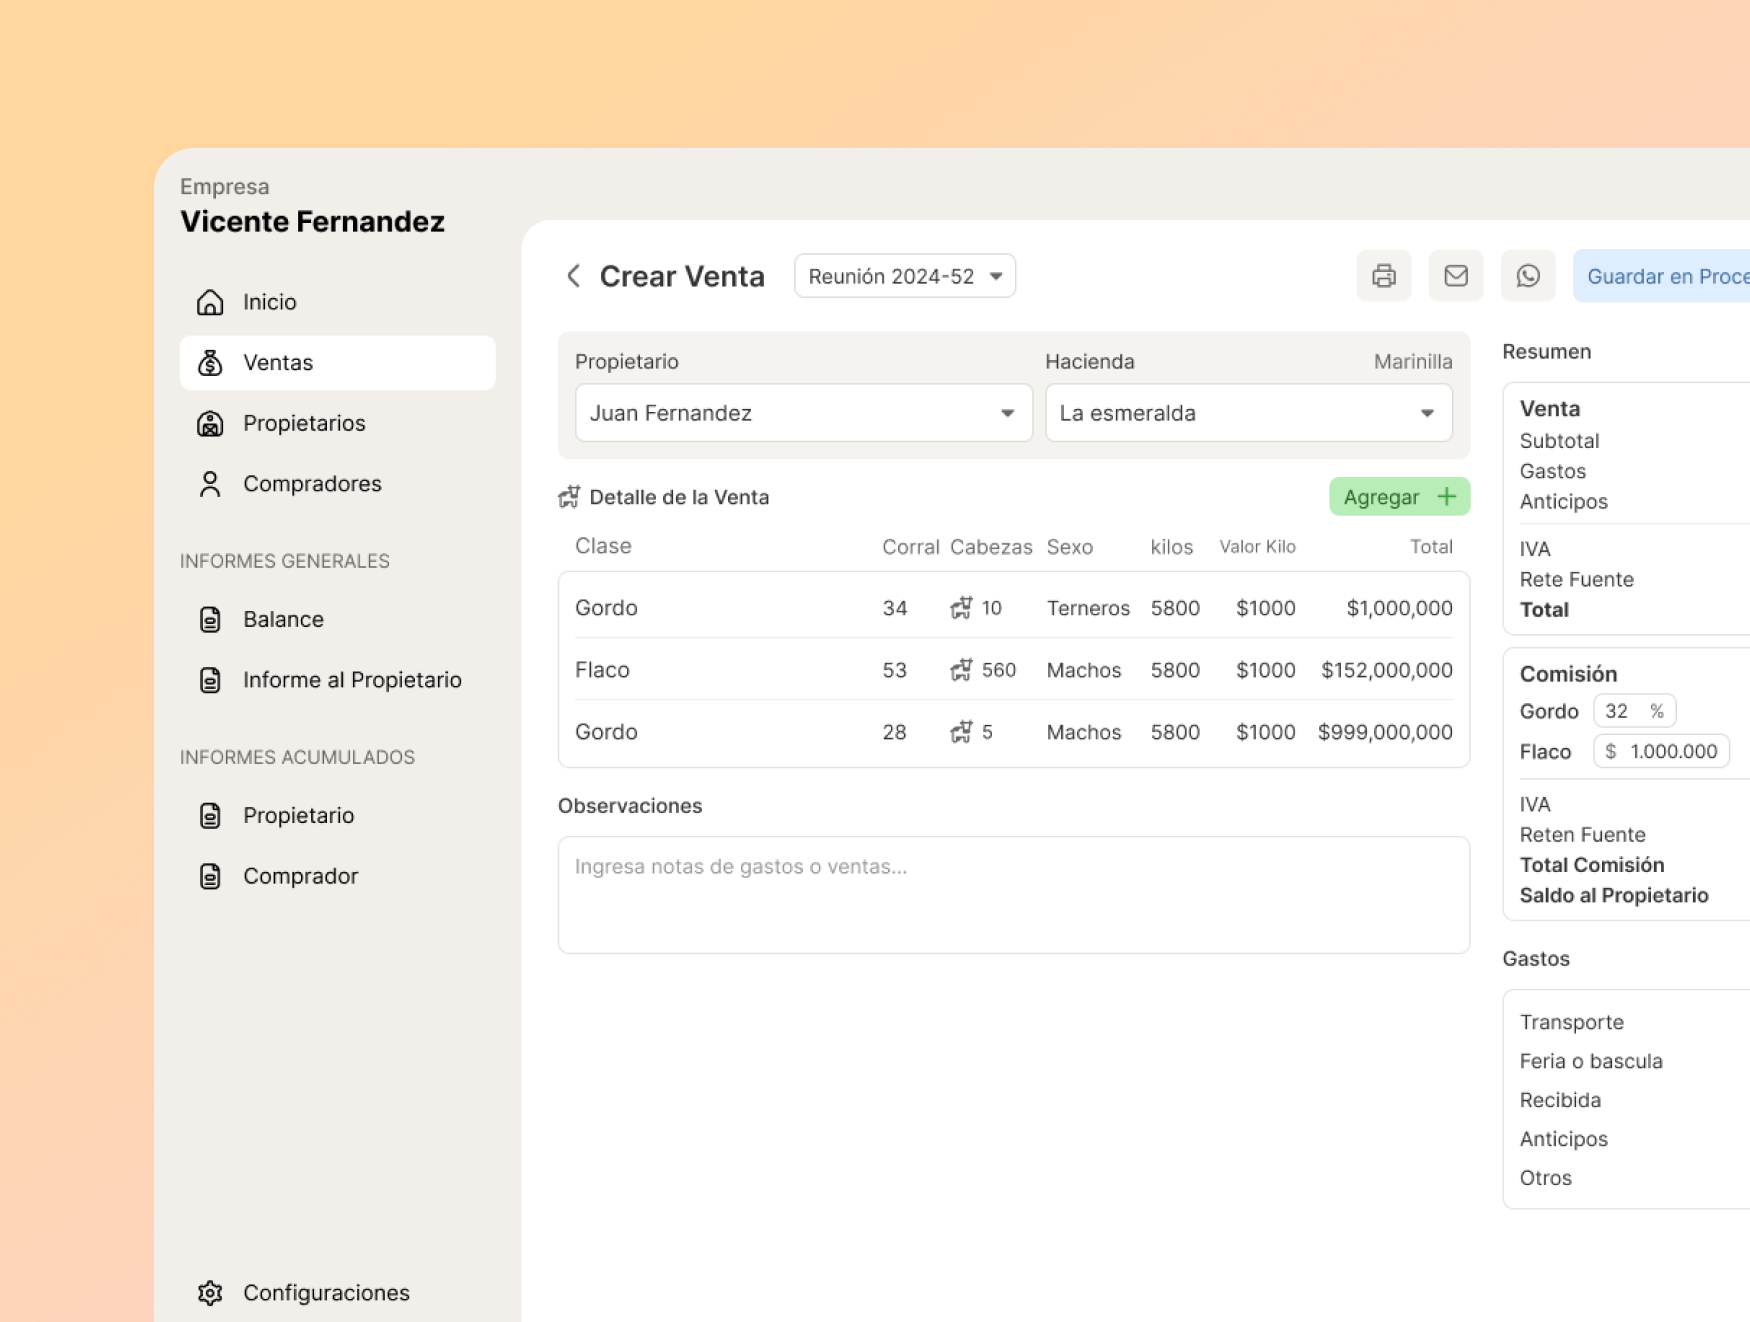Click Total Comisión label in summary
This screenshot has width=1750, height=1322.
click(x=1592, y=865)
